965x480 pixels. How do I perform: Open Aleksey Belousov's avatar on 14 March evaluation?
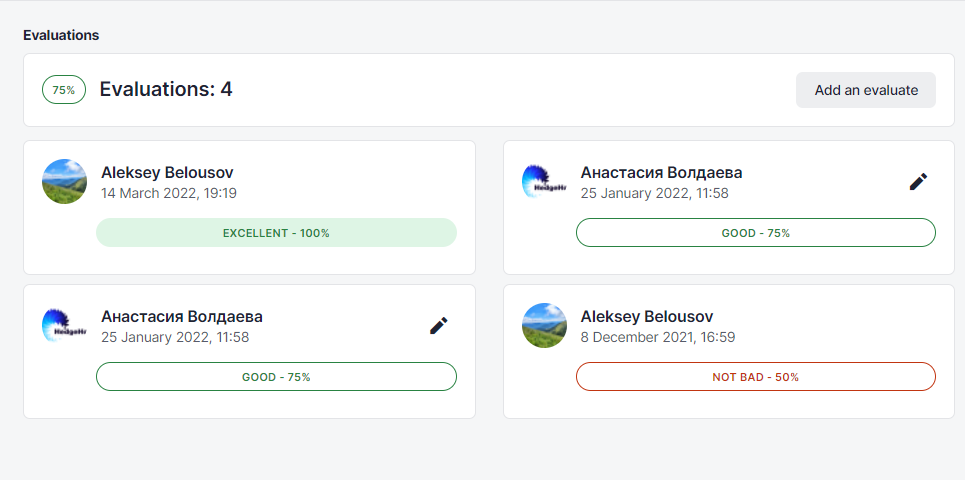pyautogui.click(x=65, y=182)
